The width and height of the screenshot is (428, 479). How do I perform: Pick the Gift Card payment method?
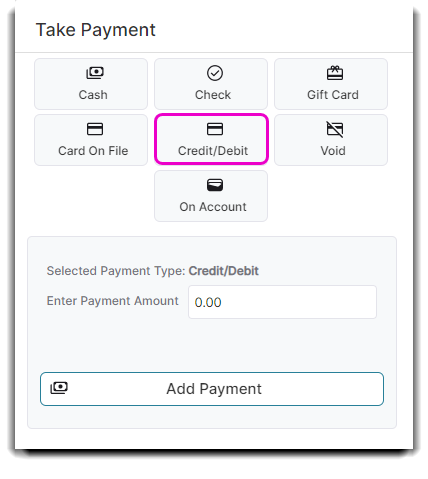(331, 84)
